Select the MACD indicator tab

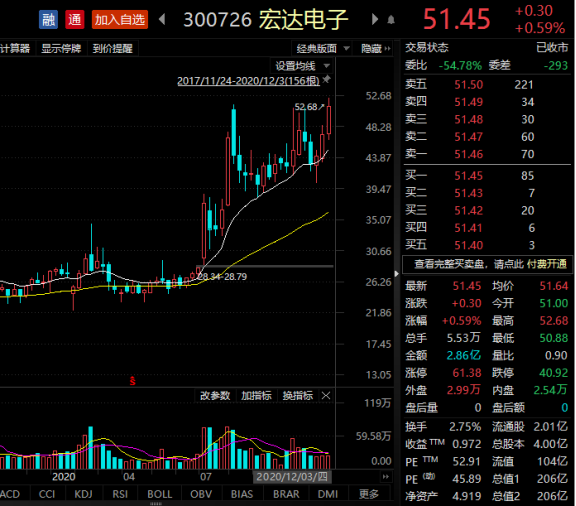click(10, 494)
